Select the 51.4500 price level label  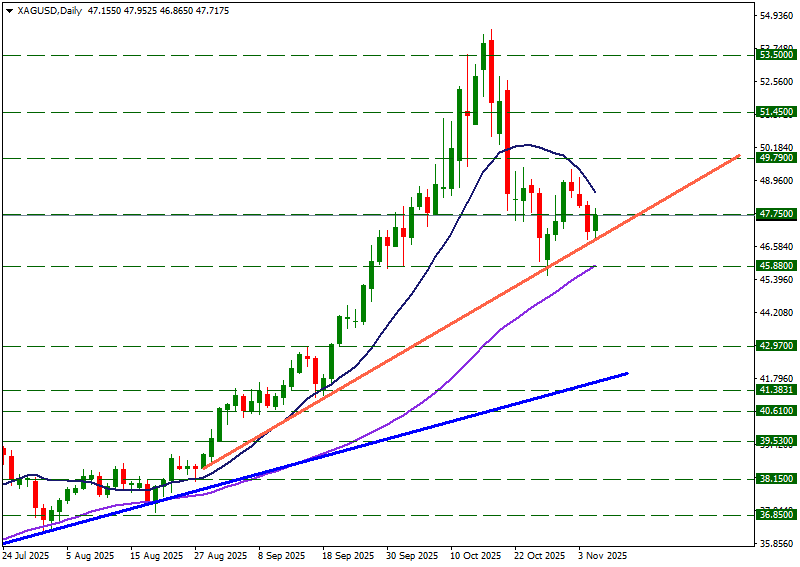(x=776, y=113)
